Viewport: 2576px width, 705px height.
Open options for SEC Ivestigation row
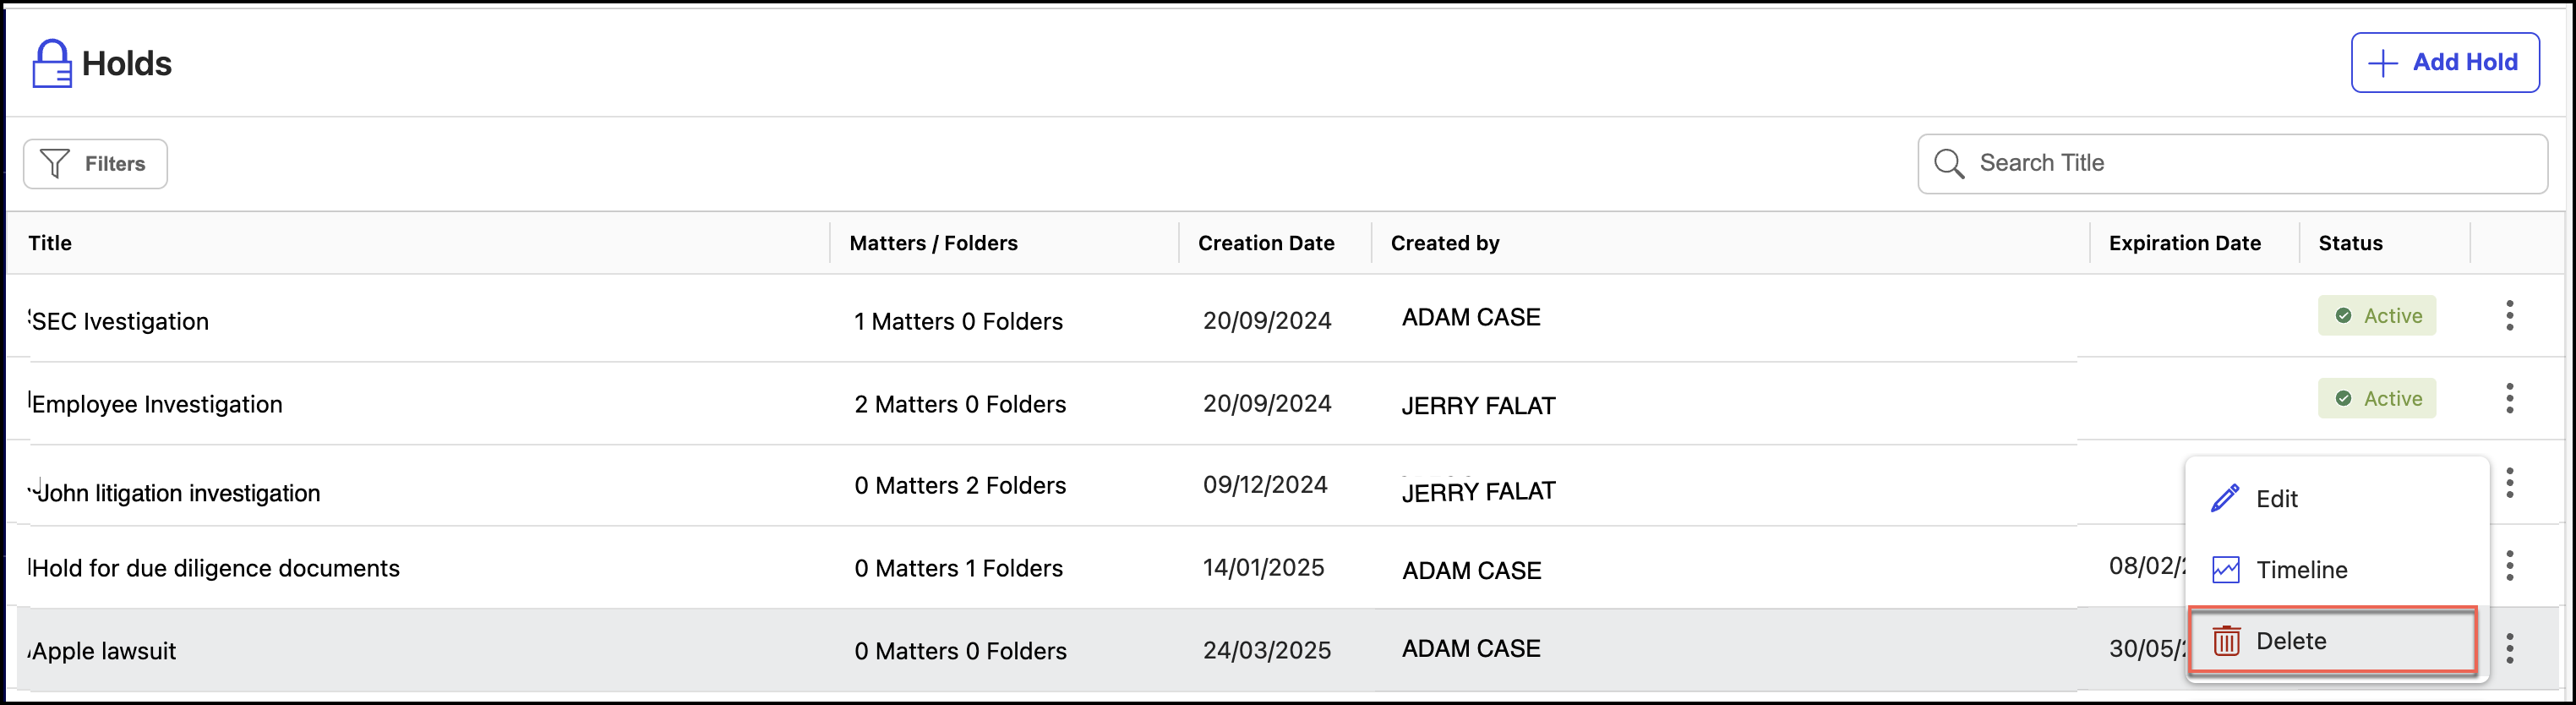[2509, 316]
